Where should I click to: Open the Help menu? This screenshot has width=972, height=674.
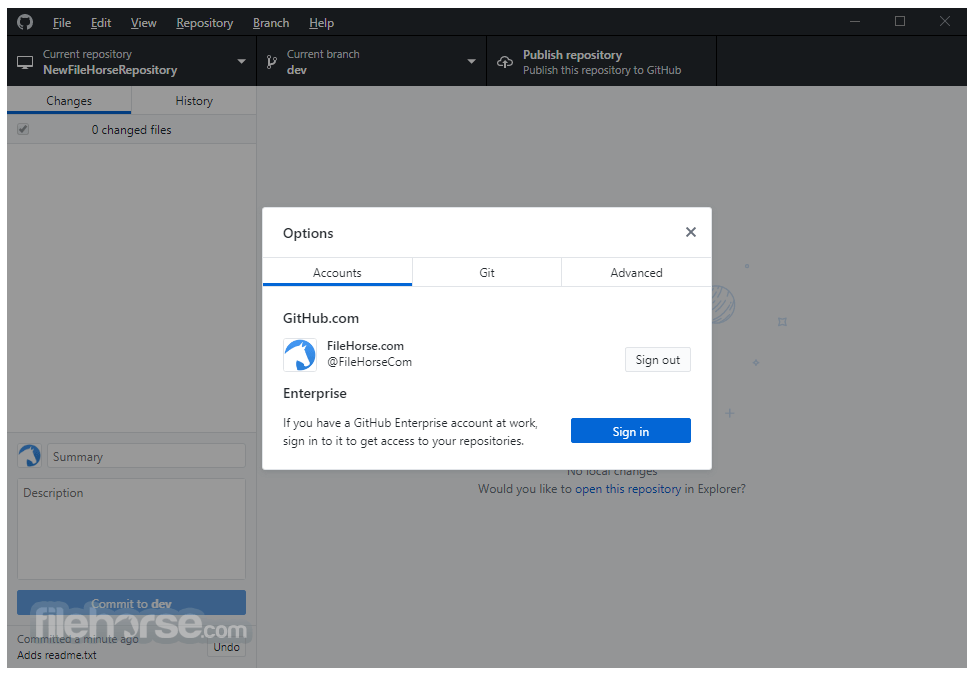321,23
